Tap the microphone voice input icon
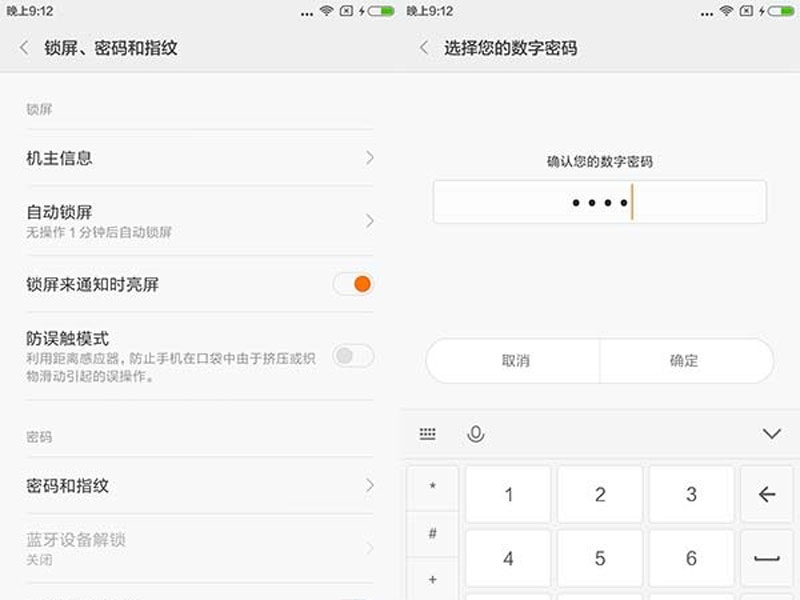 [476, 434]
